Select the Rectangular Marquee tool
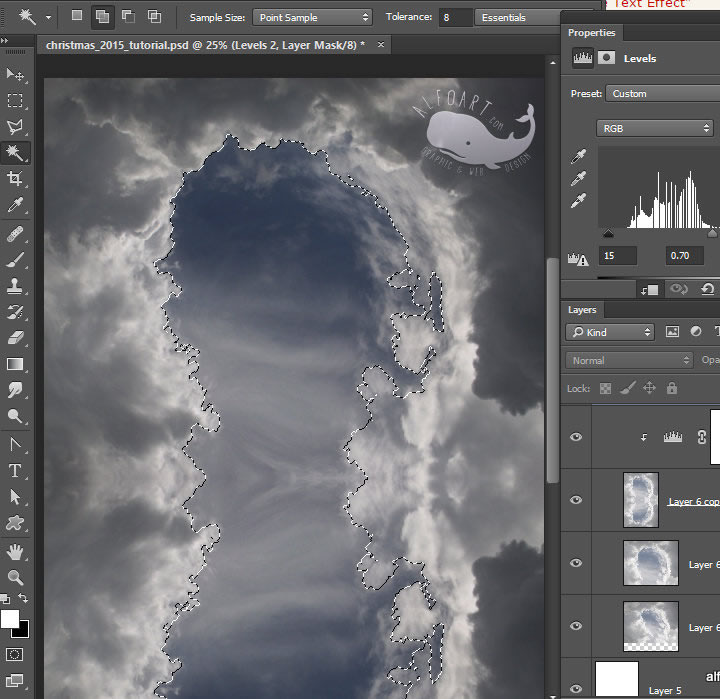The image size is (720, 699). [15, 101]
